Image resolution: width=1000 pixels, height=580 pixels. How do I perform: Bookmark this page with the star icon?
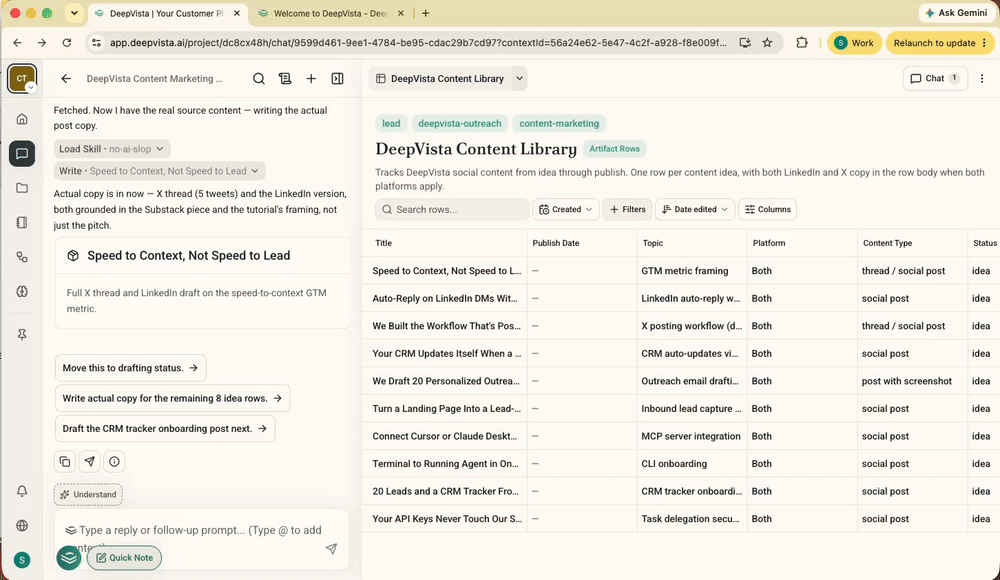pyautogui.click(x=767, y=43)
